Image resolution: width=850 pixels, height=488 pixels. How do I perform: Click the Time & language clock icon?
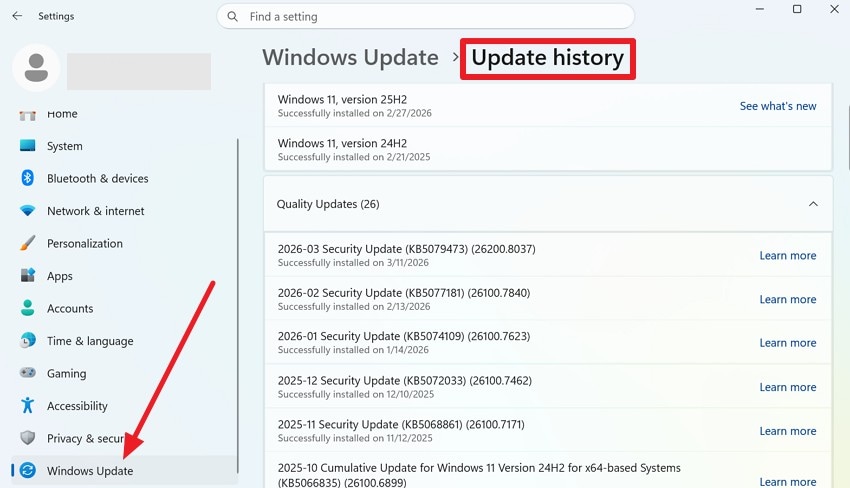pyautogui.click(x=28, y=341)
